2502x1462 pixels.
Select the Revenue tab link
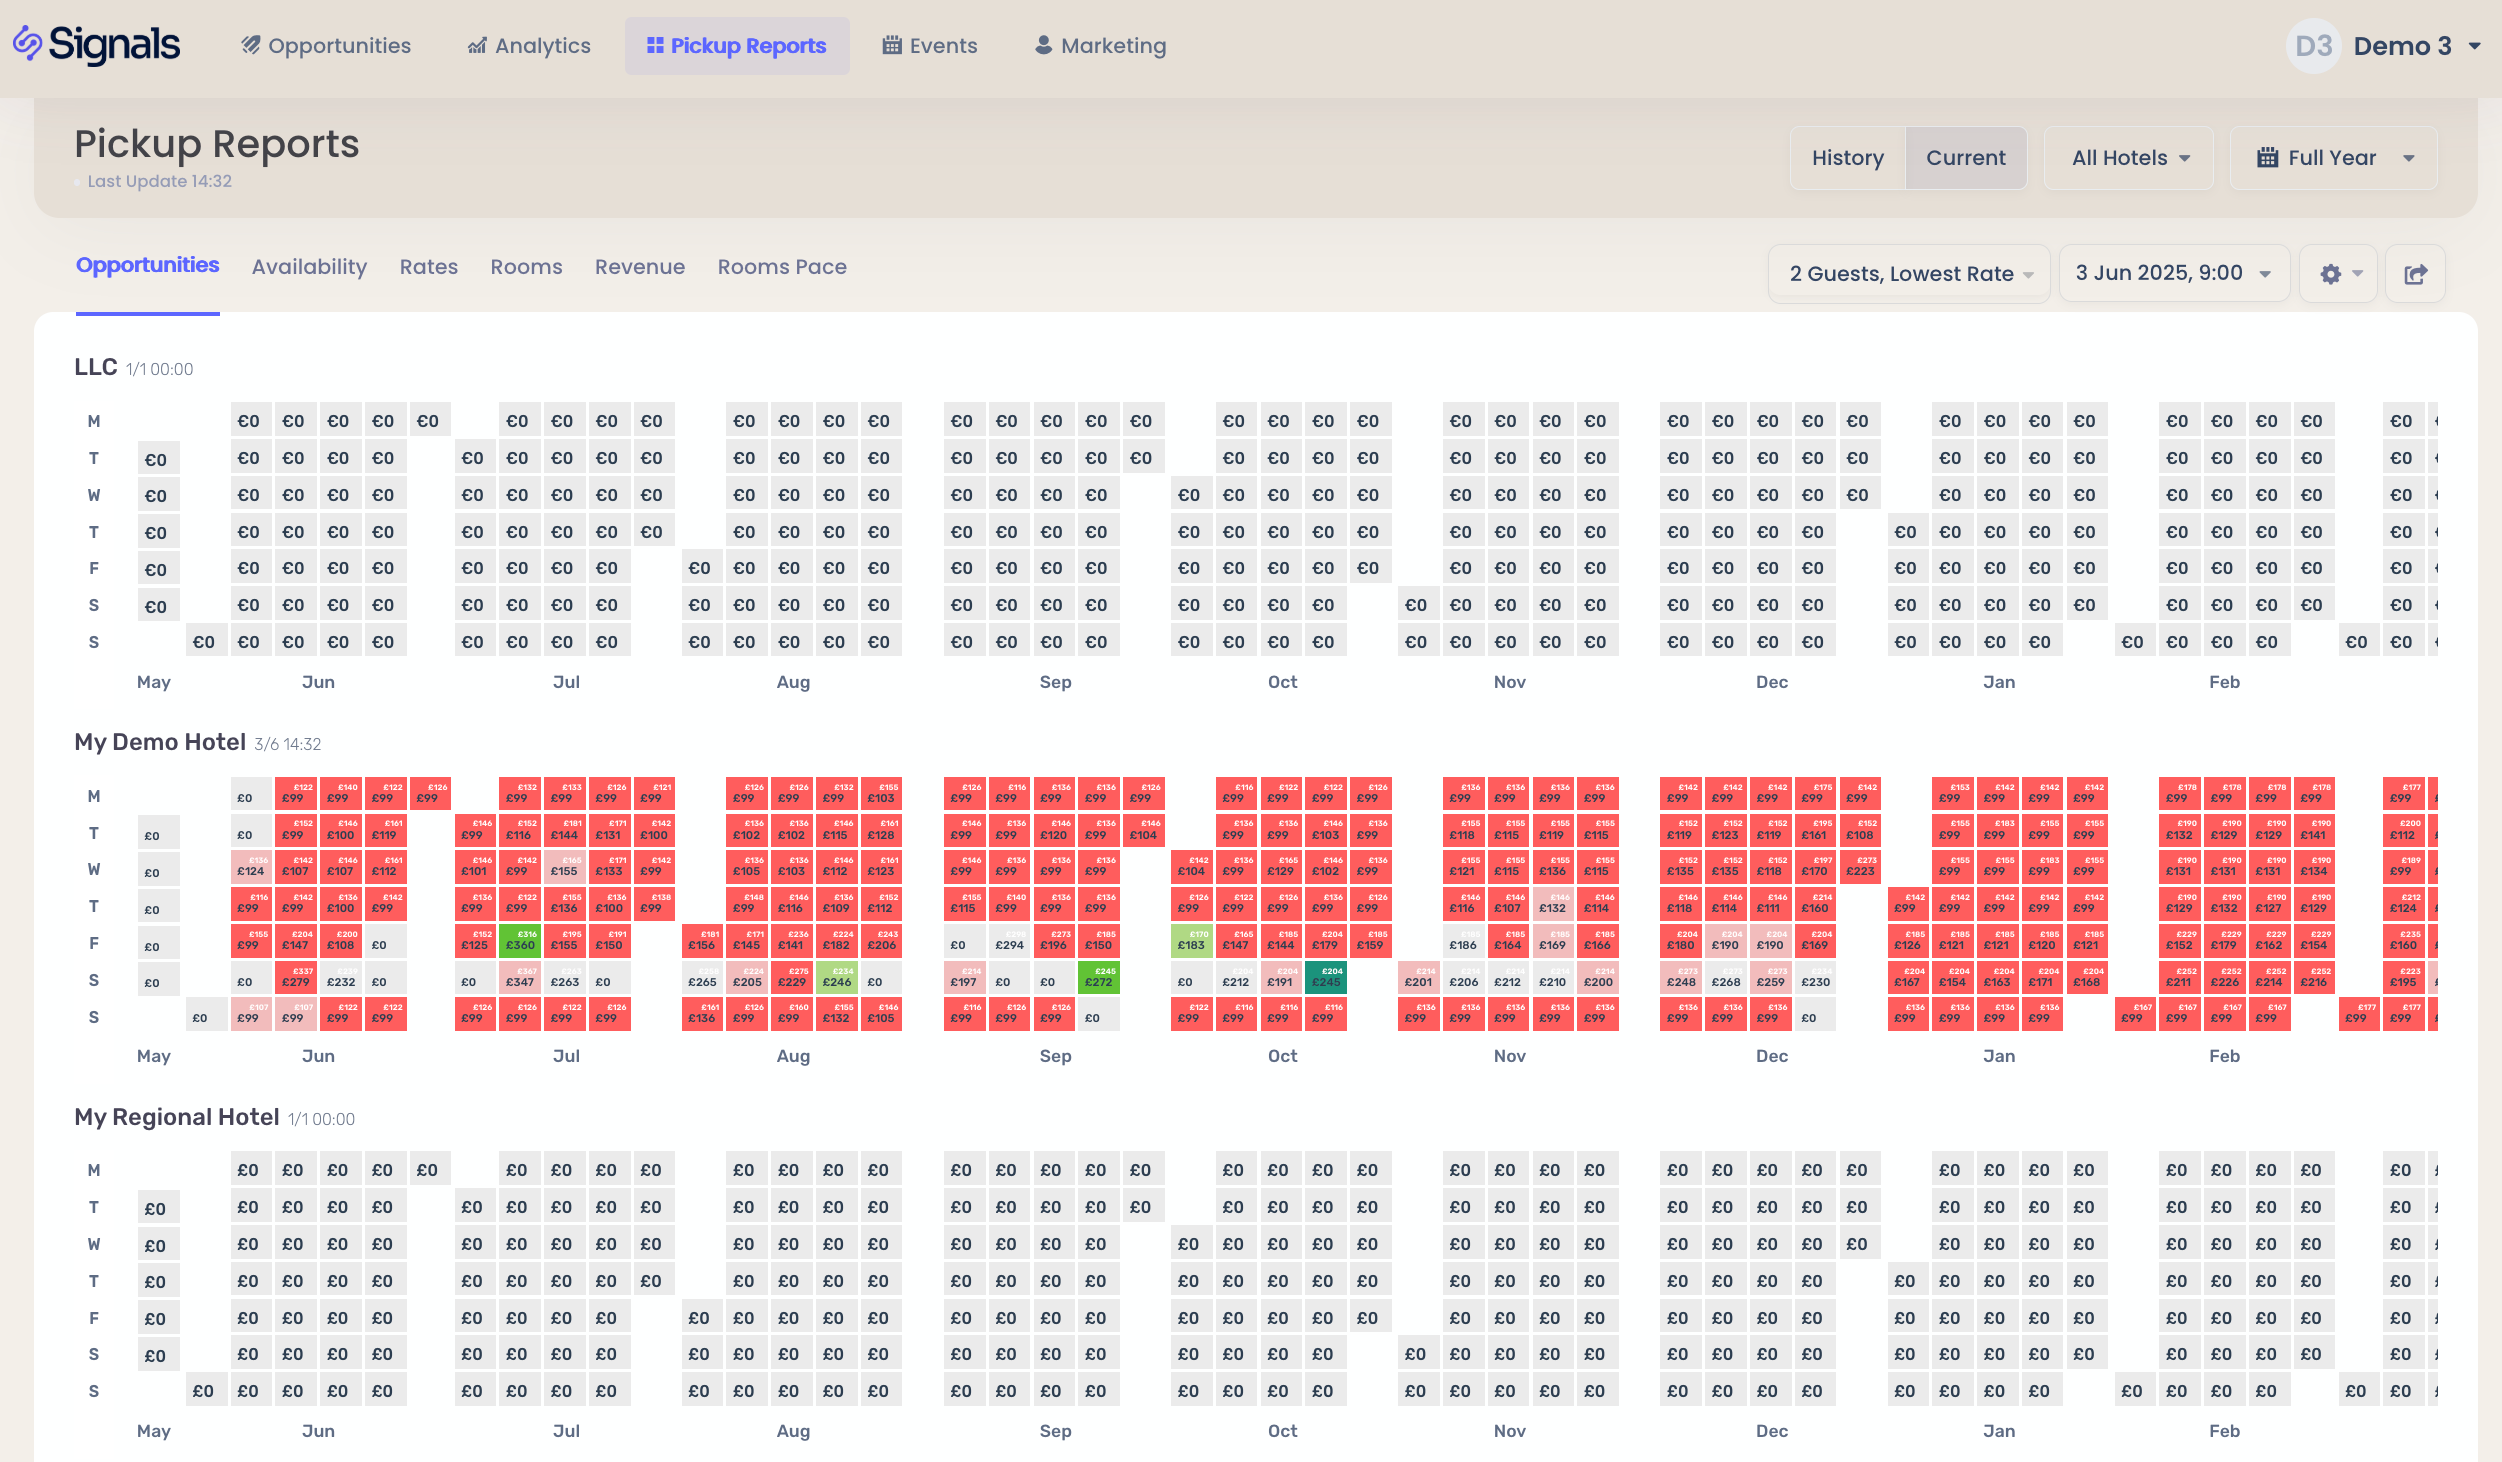pyautogui.click(x=639, y=267)
